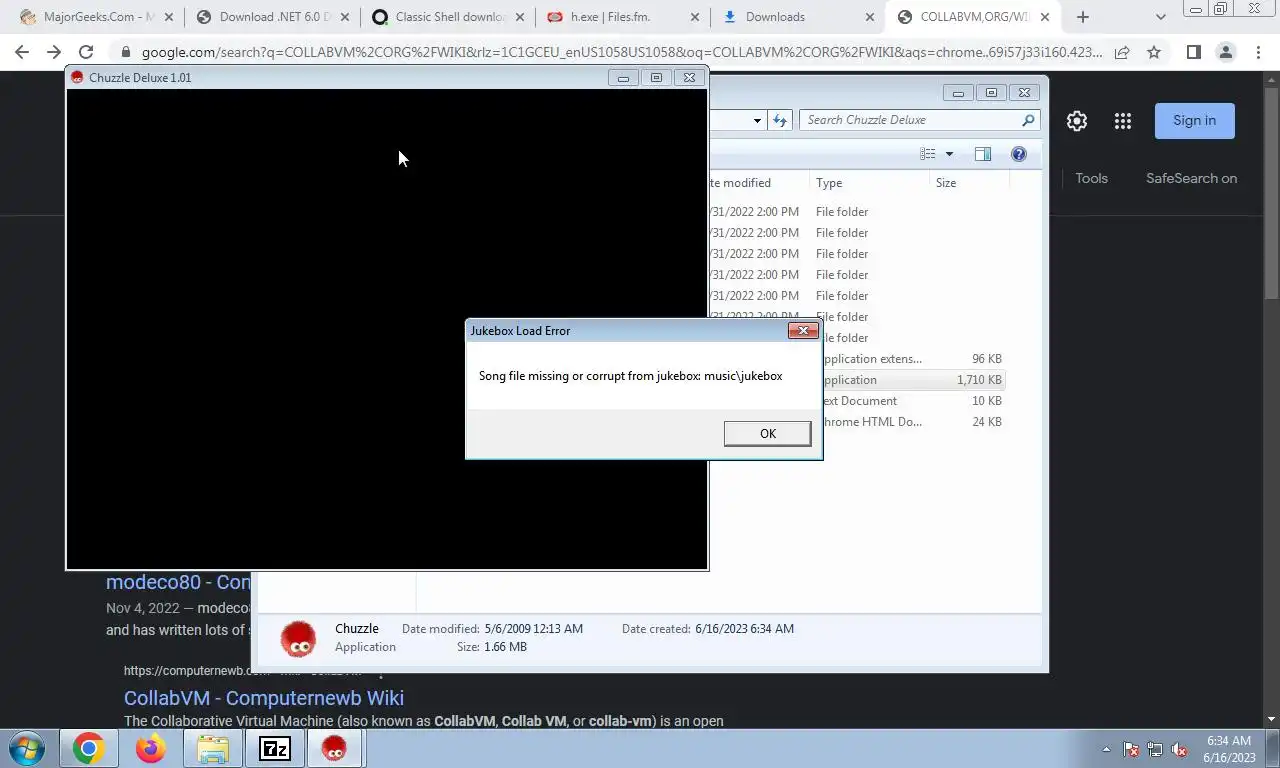Screen dimensions: 1280x768
Task: Click the Chuzzle Deluxe window title icon
Action: point(77,78)
